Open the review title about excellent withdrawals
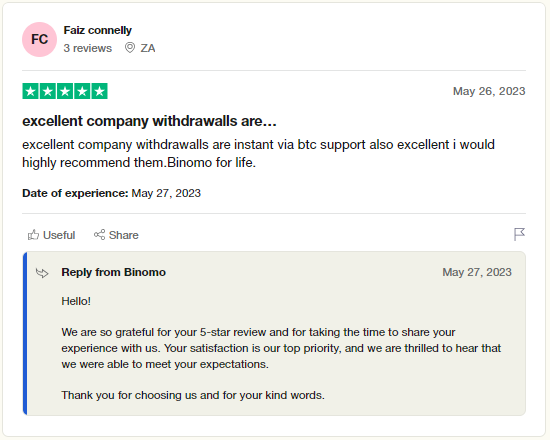Image resolution: width=550 pixels, height=440 pixels. point(149,121)
